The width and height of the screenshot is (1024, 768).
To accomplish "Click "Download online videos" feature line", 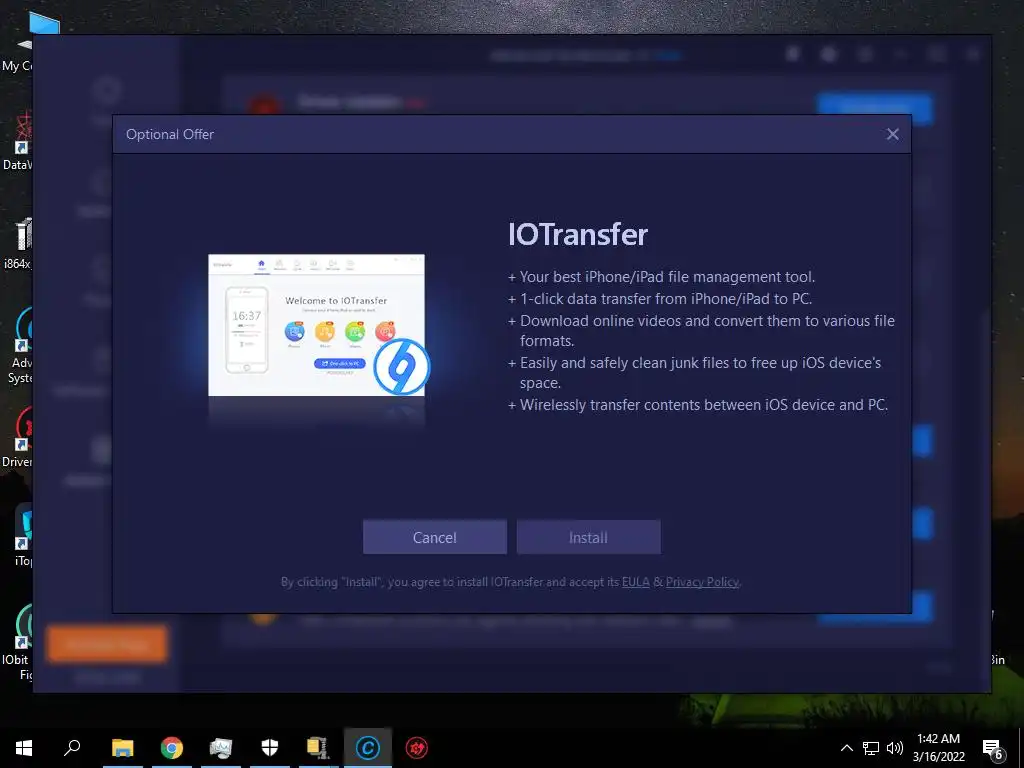I will (701, 330).
